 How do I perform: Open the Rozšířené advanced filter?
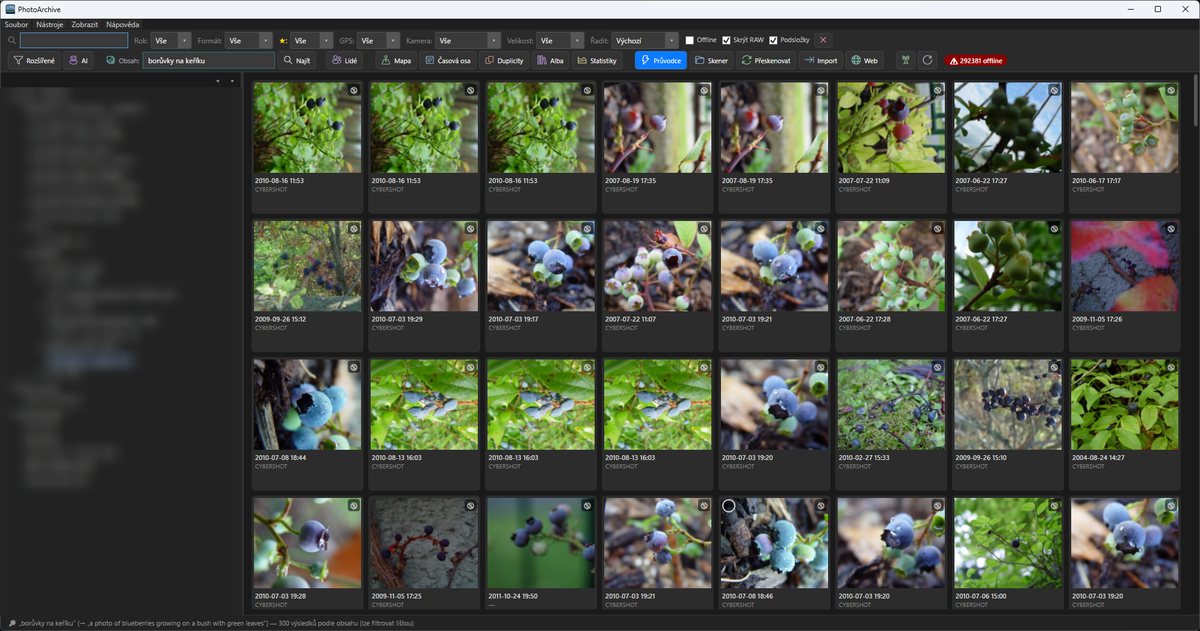33,60
